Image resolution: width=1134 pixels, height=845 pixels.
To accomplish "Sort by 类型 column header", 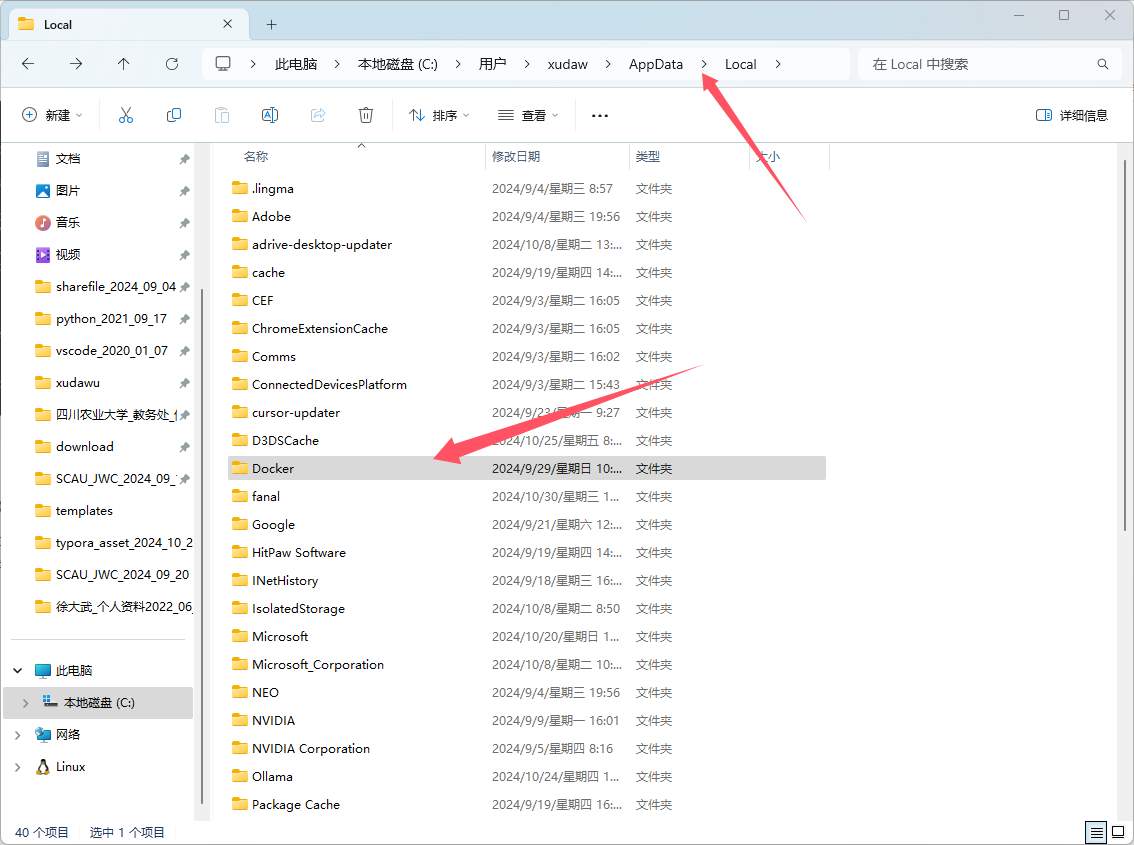I will pos(647,156).
